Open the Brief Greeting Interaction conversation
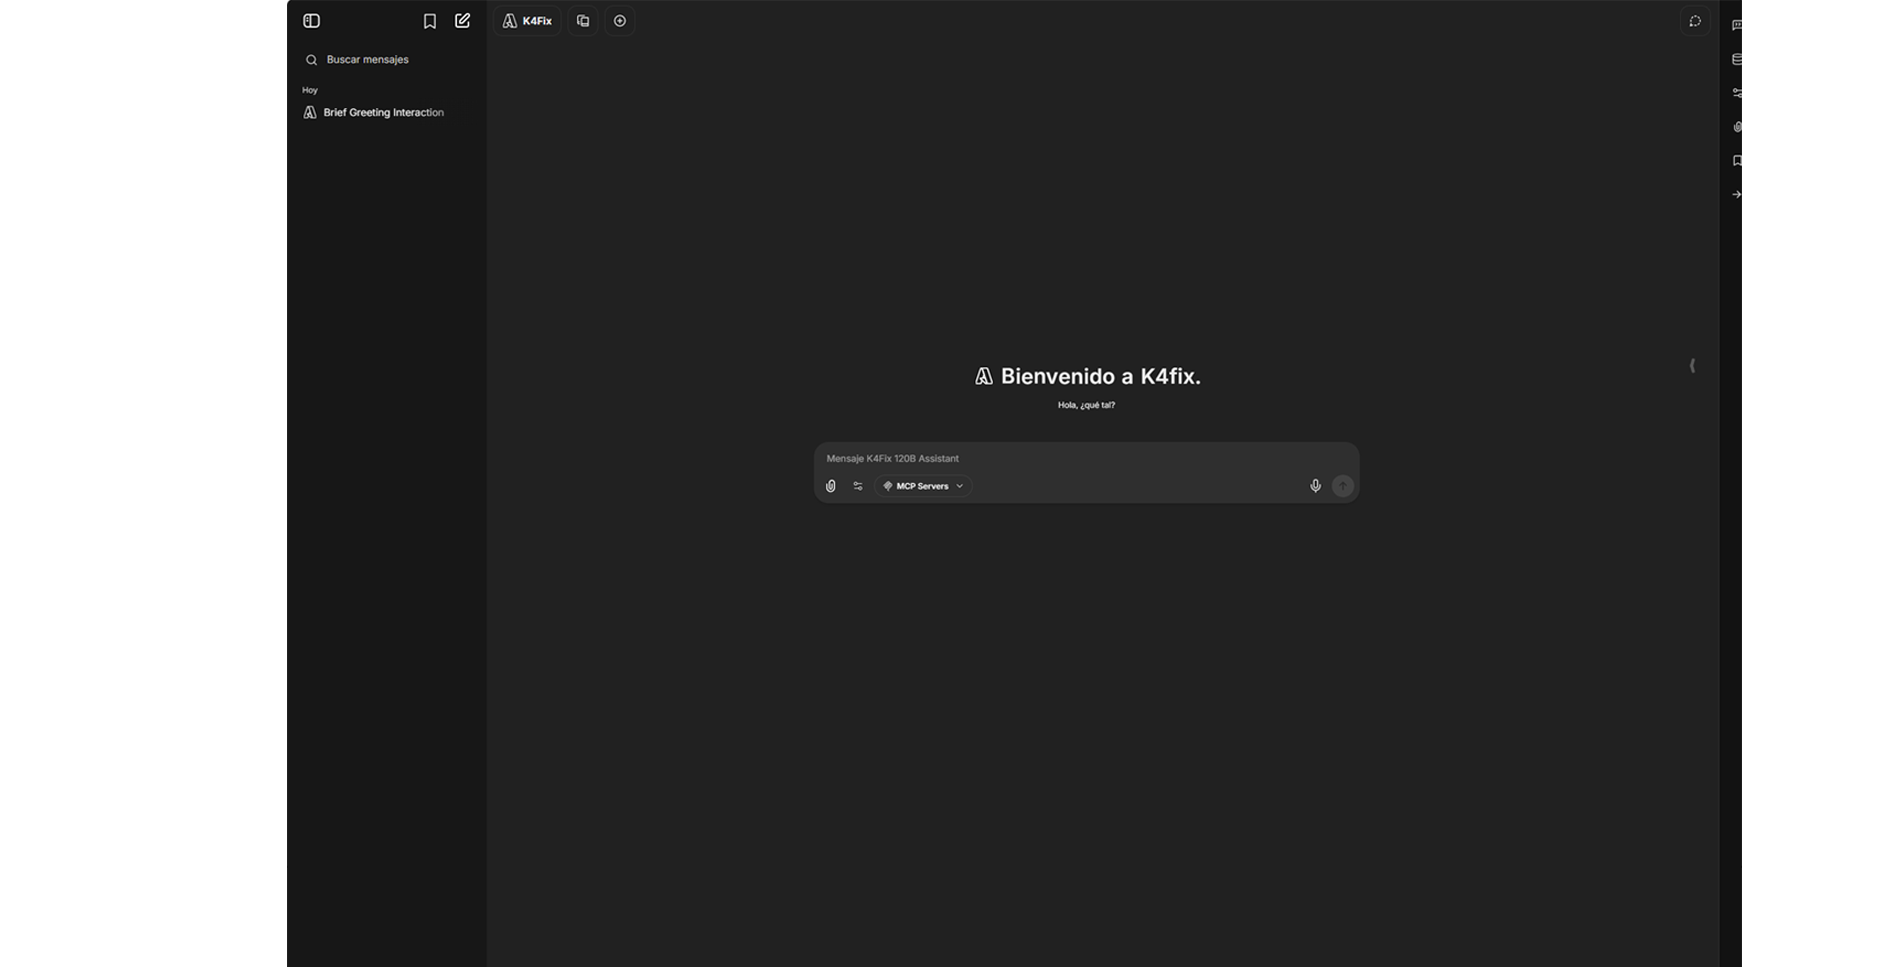This screenshot has width=1892, height=967. point(381,112)
